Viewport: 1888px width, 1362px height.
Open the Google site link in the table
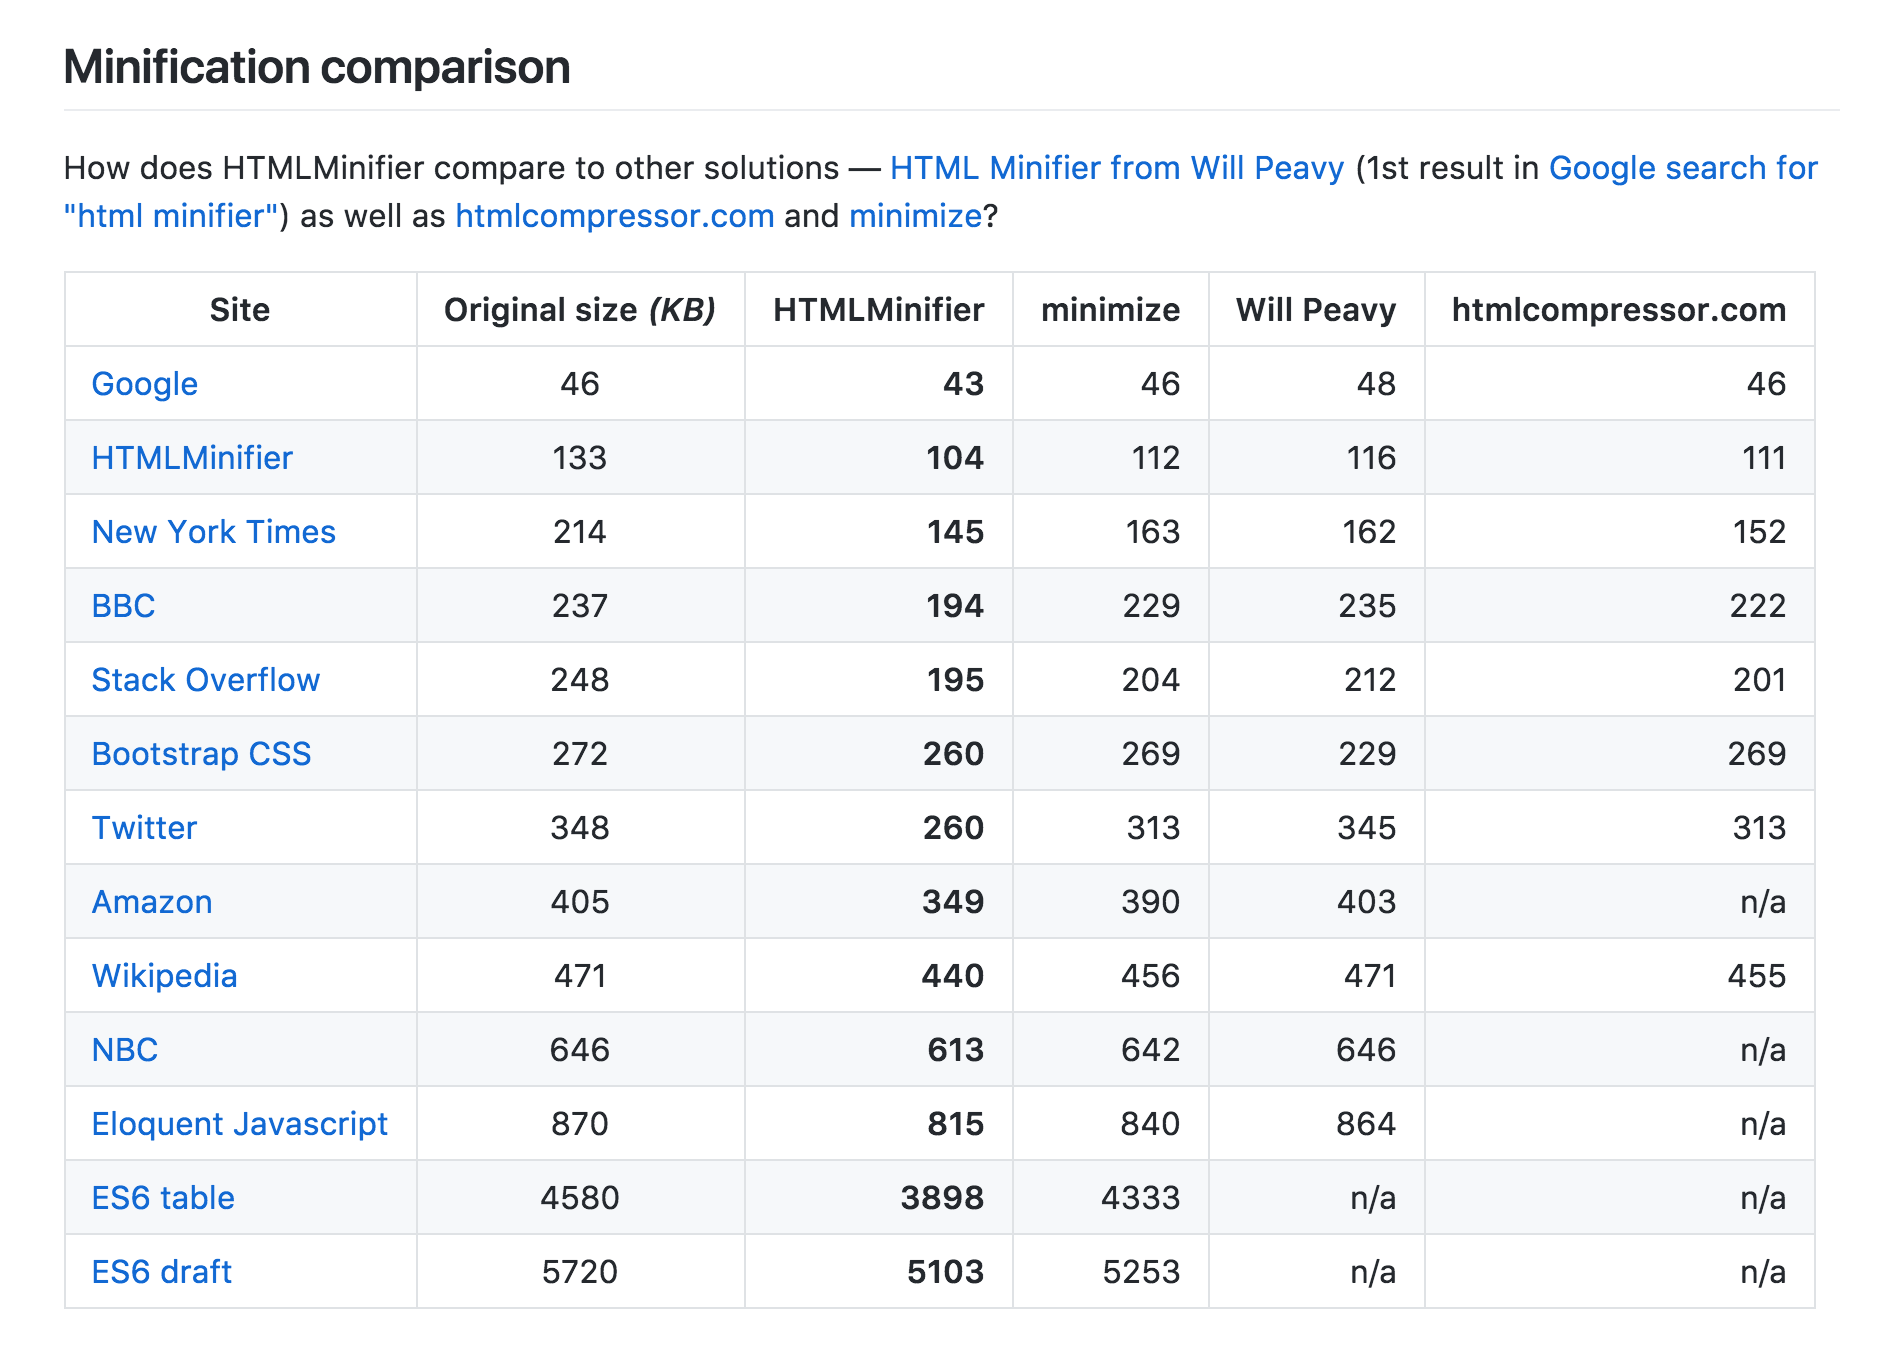click(145, 384)
